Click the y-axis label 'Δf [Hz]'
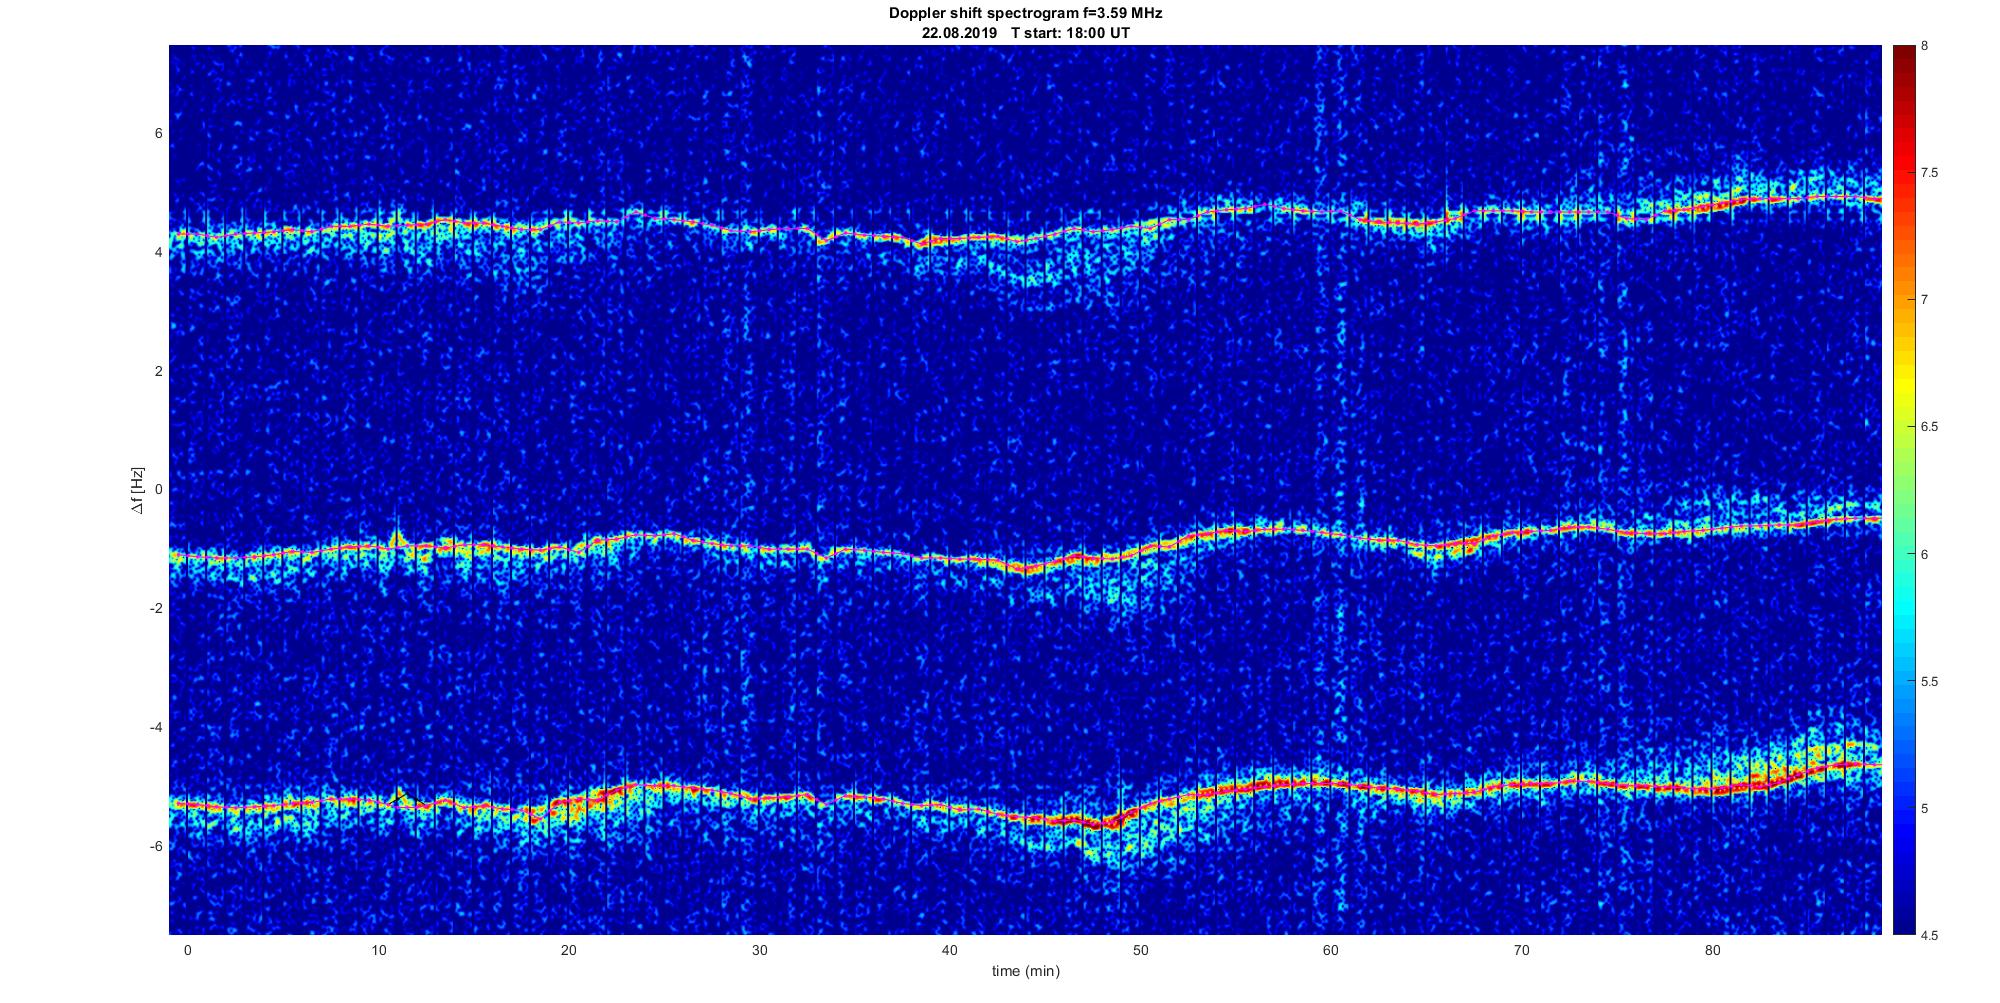The height and width of the screenshot is (1003, 2000). (137, 490)
